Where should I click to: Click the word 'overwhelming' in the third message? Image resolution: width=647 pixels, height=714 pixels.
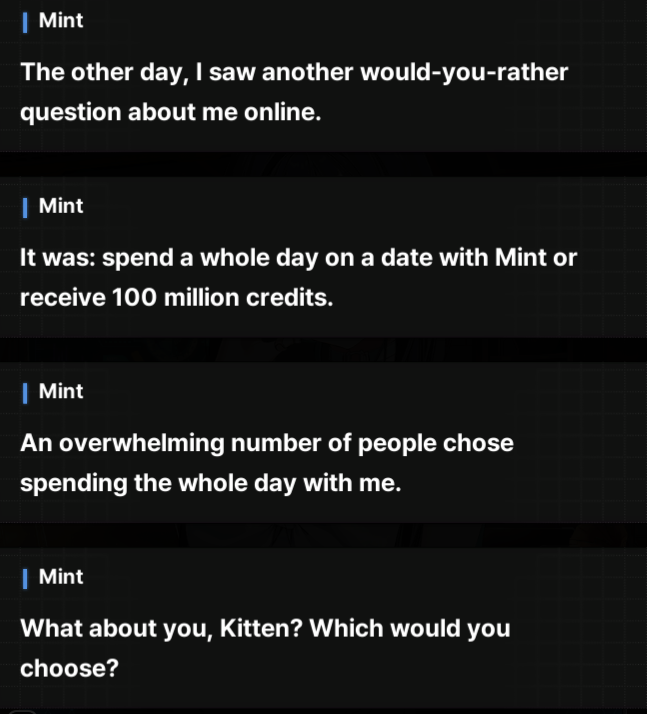[x=141, y=444]
